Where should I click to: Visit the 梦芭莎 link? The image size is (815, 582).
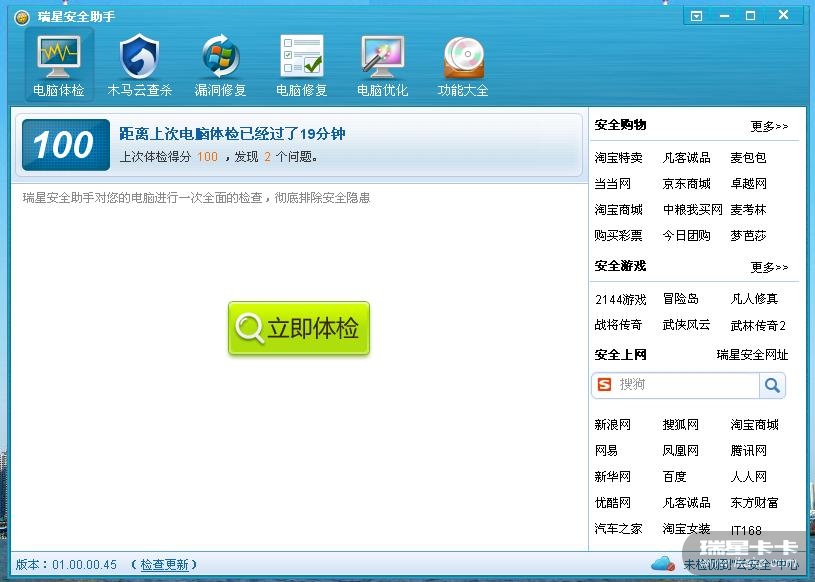[x=748, y=235]
